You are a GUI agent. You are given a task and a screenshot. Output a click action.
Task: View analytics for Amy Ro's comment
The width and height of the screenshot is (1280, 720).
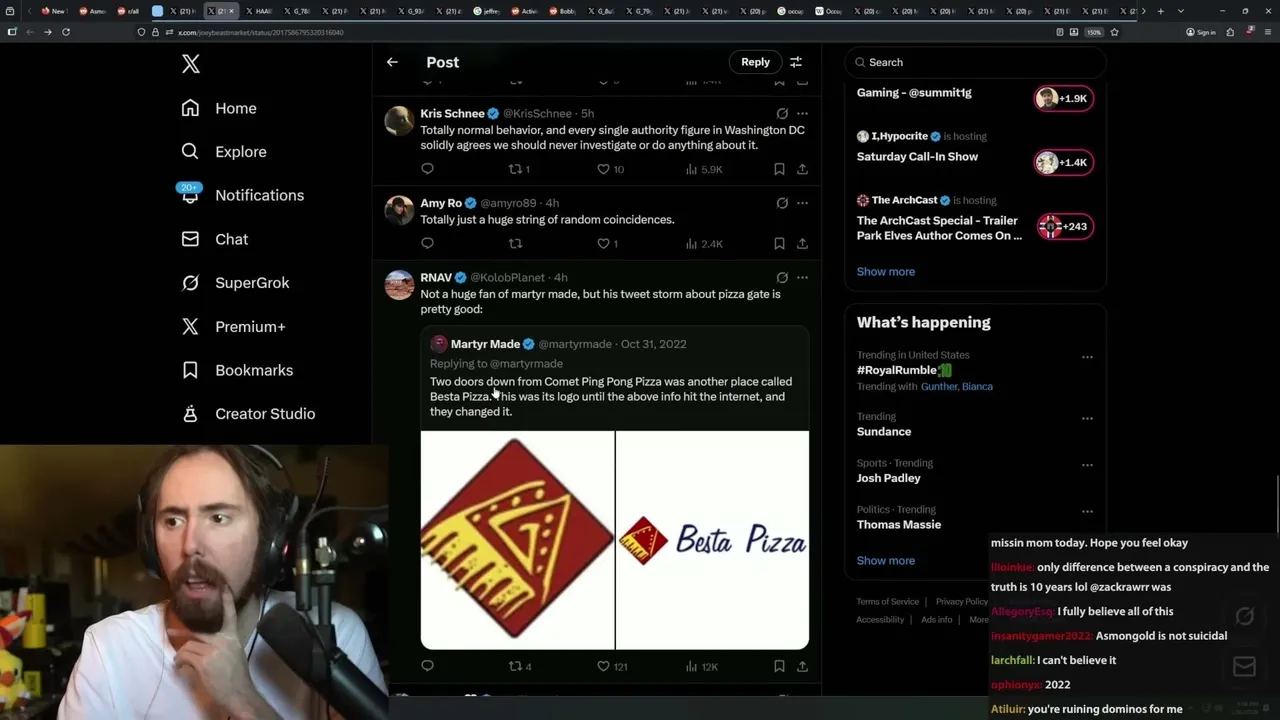[x=704, y=243]
